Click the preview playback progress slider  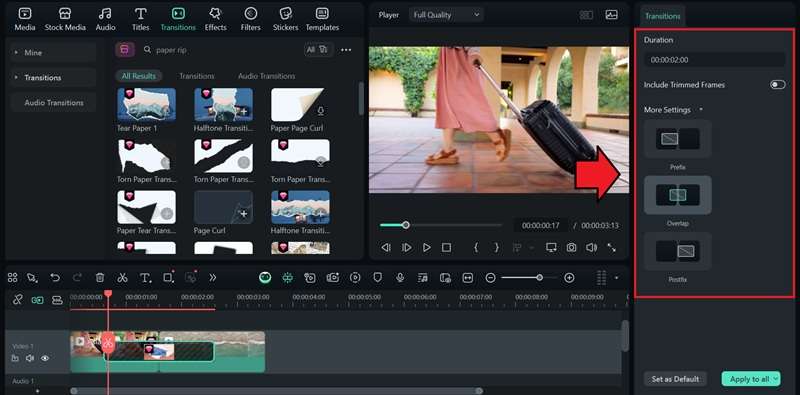[x=441, y=225]
